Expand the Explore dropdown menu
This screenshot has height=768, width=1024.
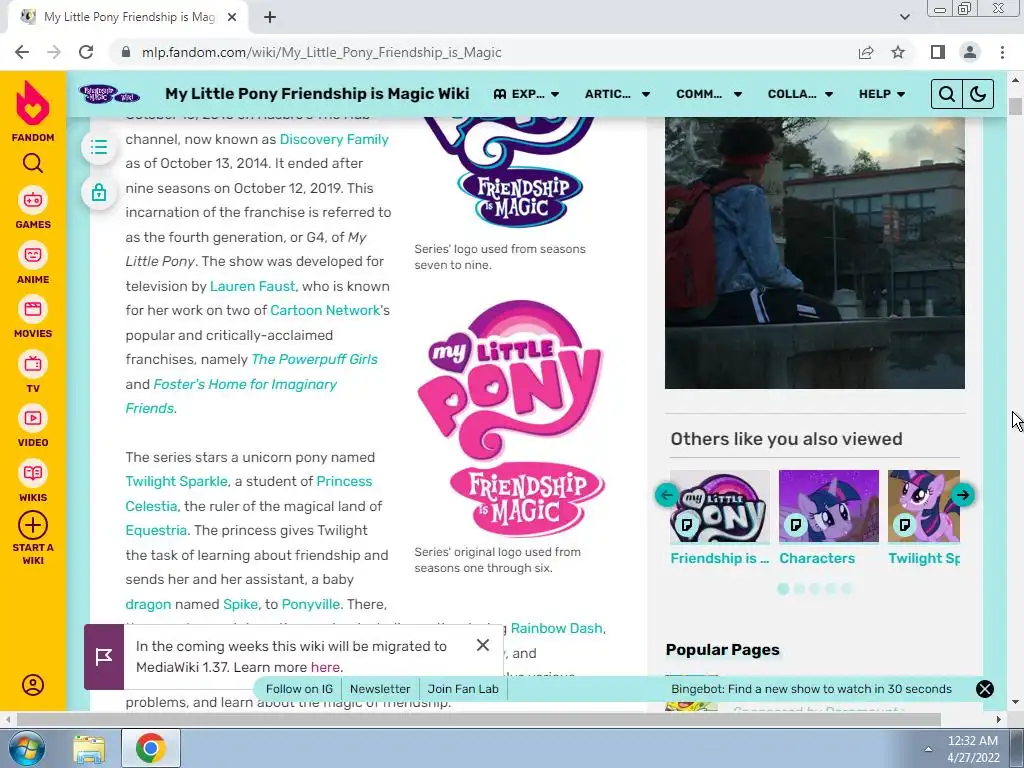[526, 94]
